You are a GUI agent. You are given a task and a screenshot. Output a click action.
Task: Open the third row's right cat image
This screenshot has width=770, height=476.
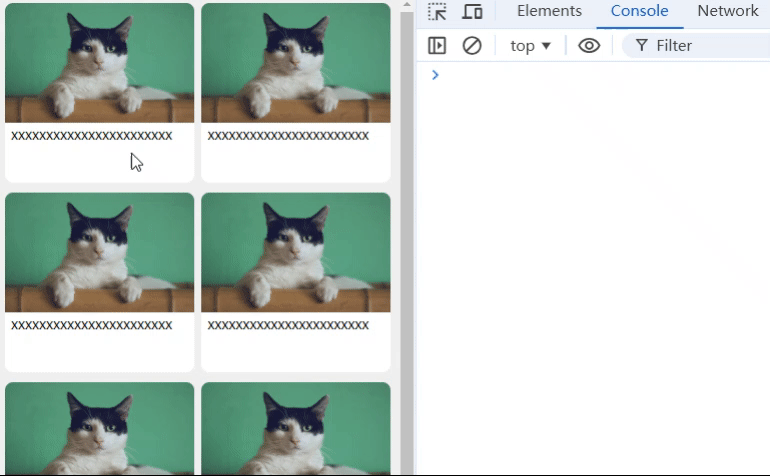pos(296,428)
